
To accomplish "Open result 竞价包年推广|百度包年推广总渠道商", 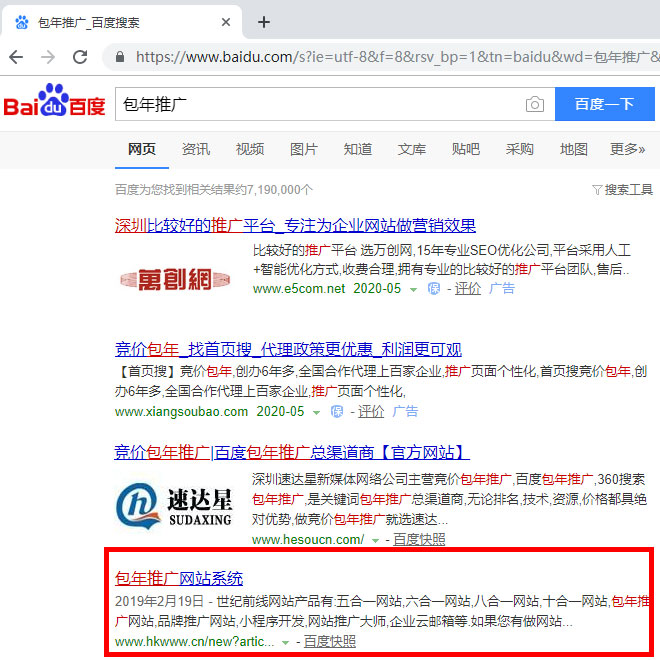I will coord(292,452).
